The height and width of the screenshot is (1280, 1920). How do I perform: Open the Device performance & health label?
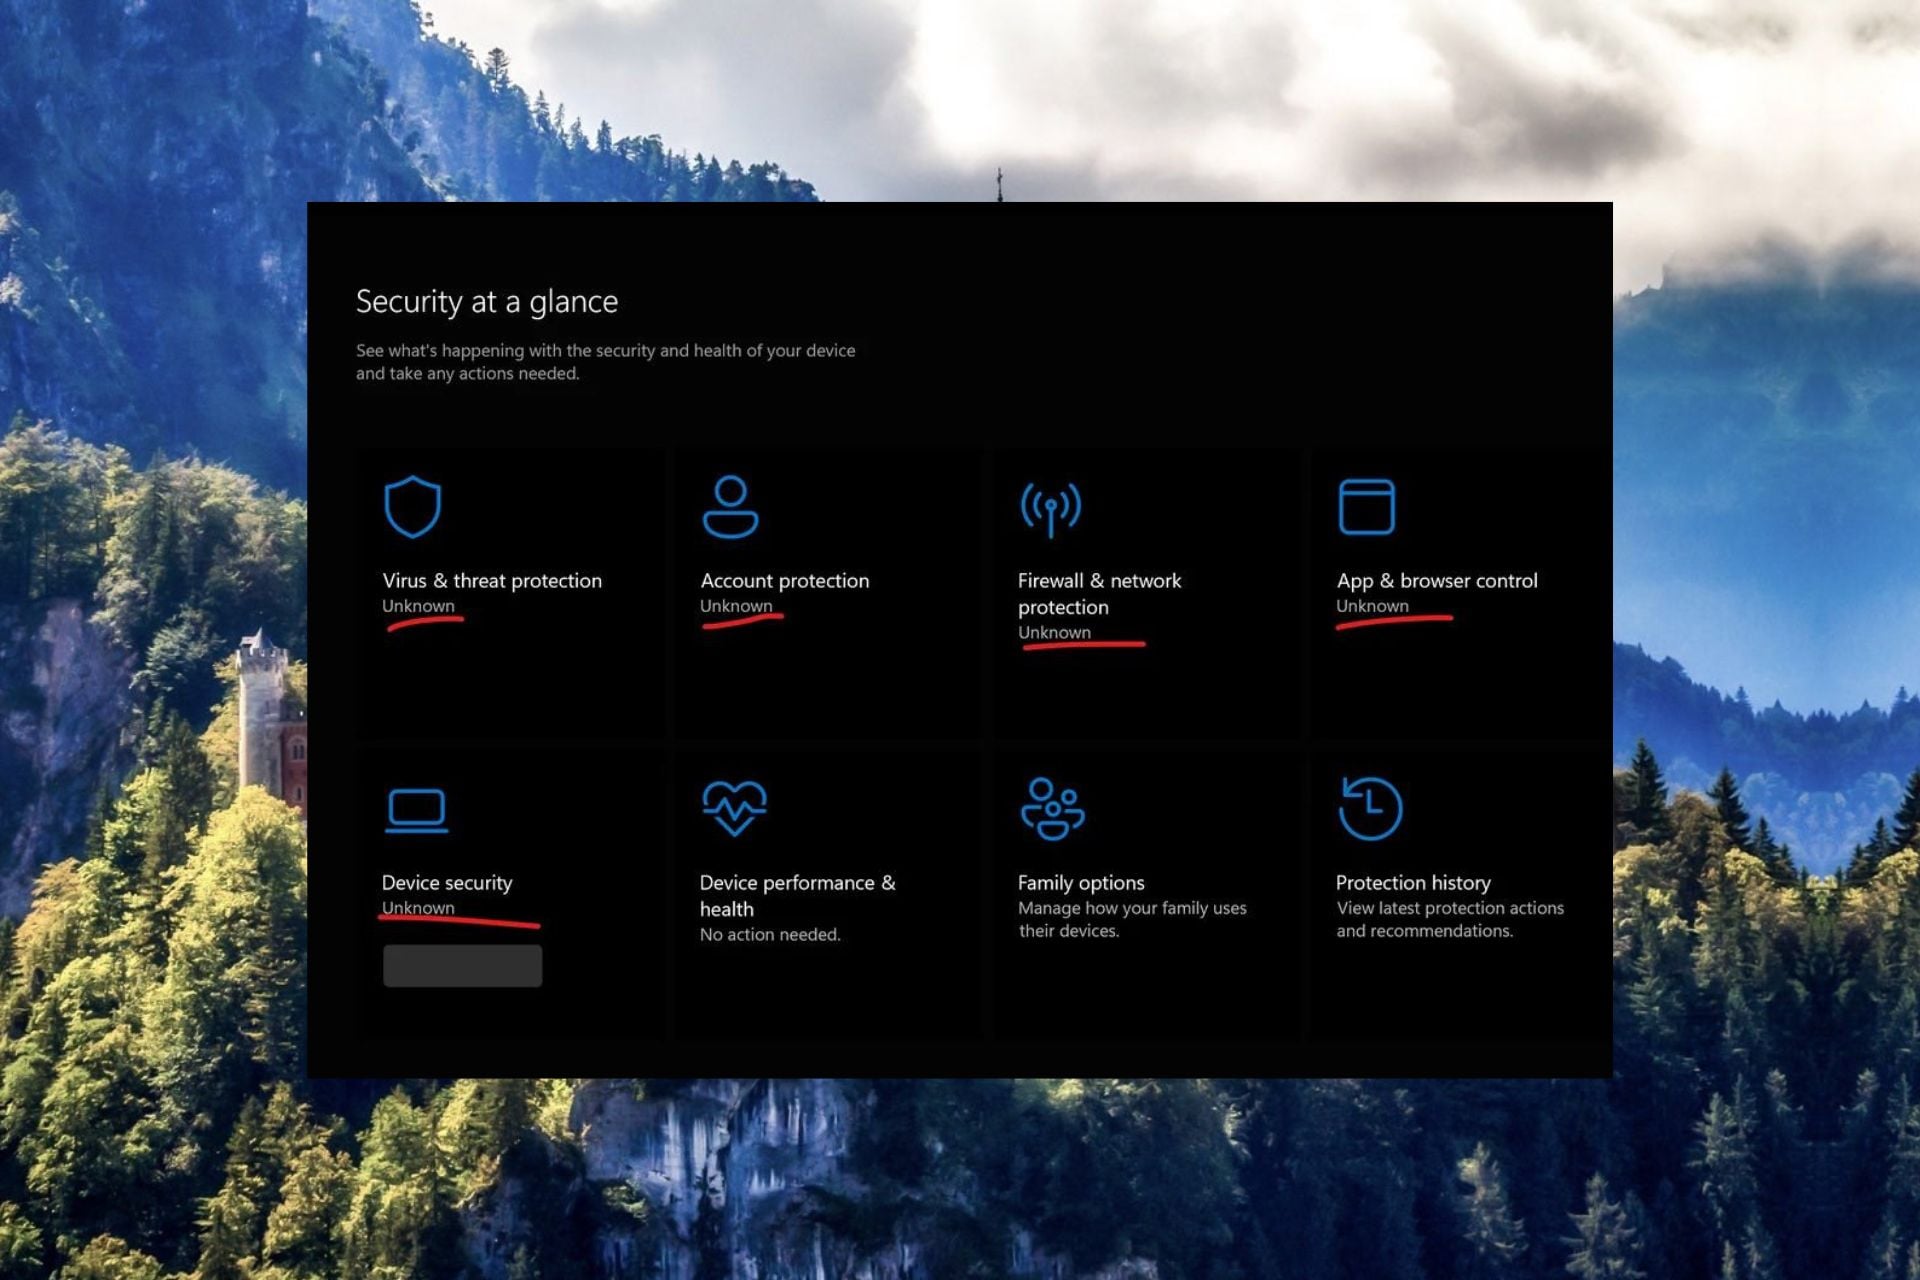(797, 895)
